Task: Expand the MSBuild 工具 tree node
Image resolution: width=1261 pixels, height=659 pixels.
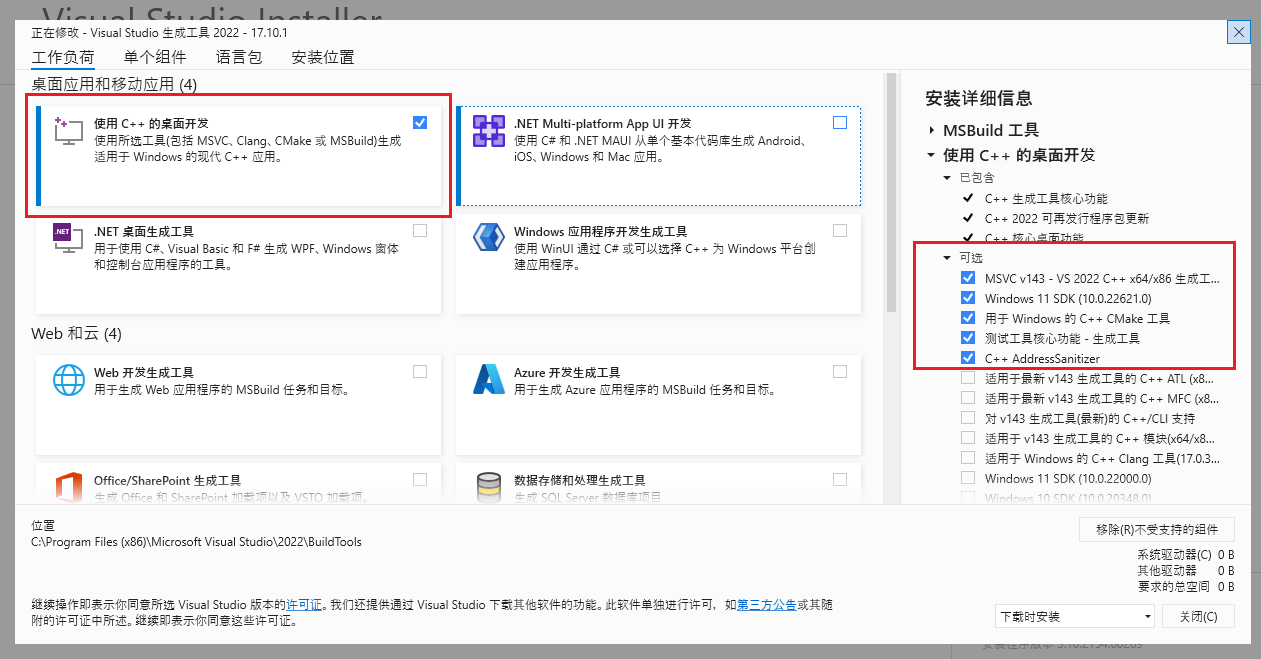Action: [x=931, y=130]
